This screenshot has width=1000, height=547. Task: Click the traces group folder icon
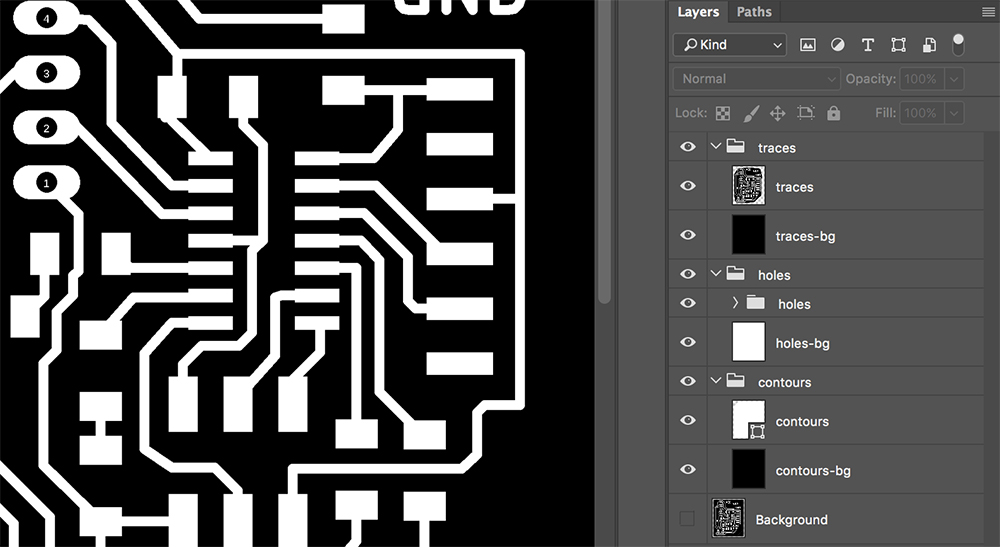[735, 147]
